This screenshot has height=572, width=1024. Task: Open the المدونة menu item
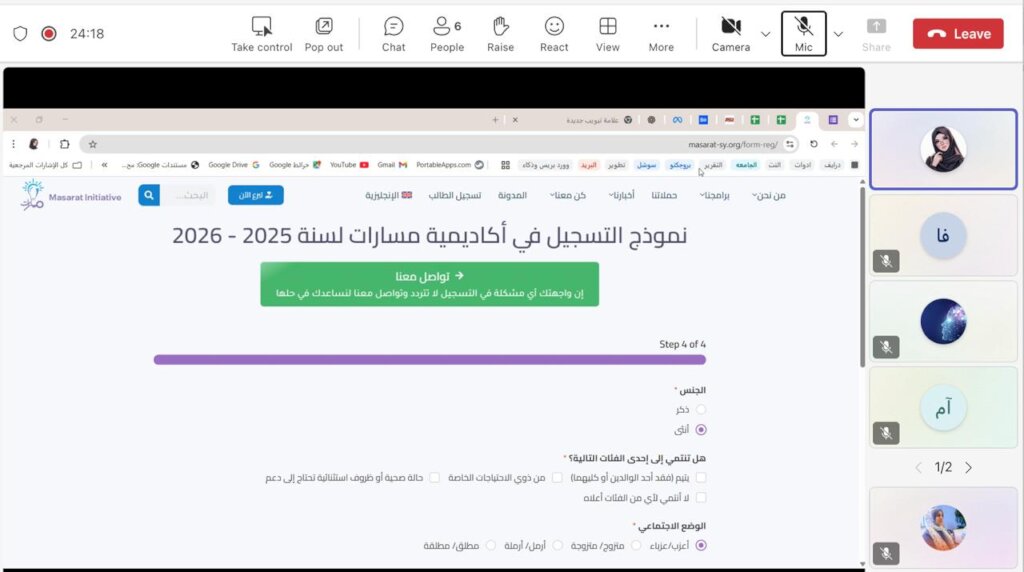(512, 195)
